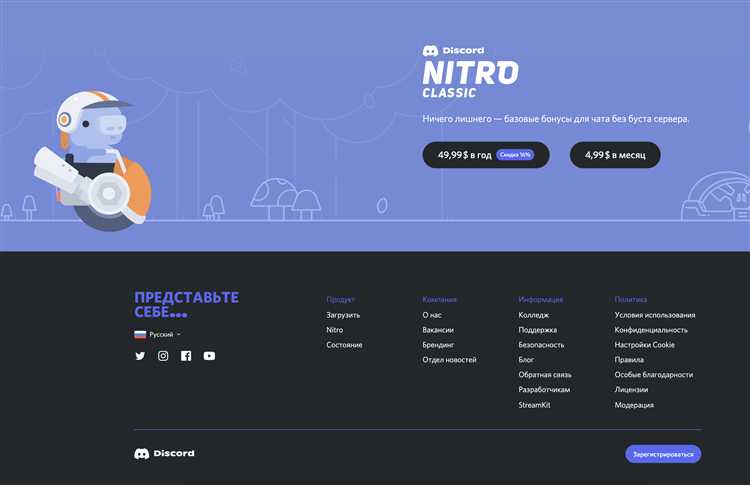Open the Состояние link

point(344,344)
